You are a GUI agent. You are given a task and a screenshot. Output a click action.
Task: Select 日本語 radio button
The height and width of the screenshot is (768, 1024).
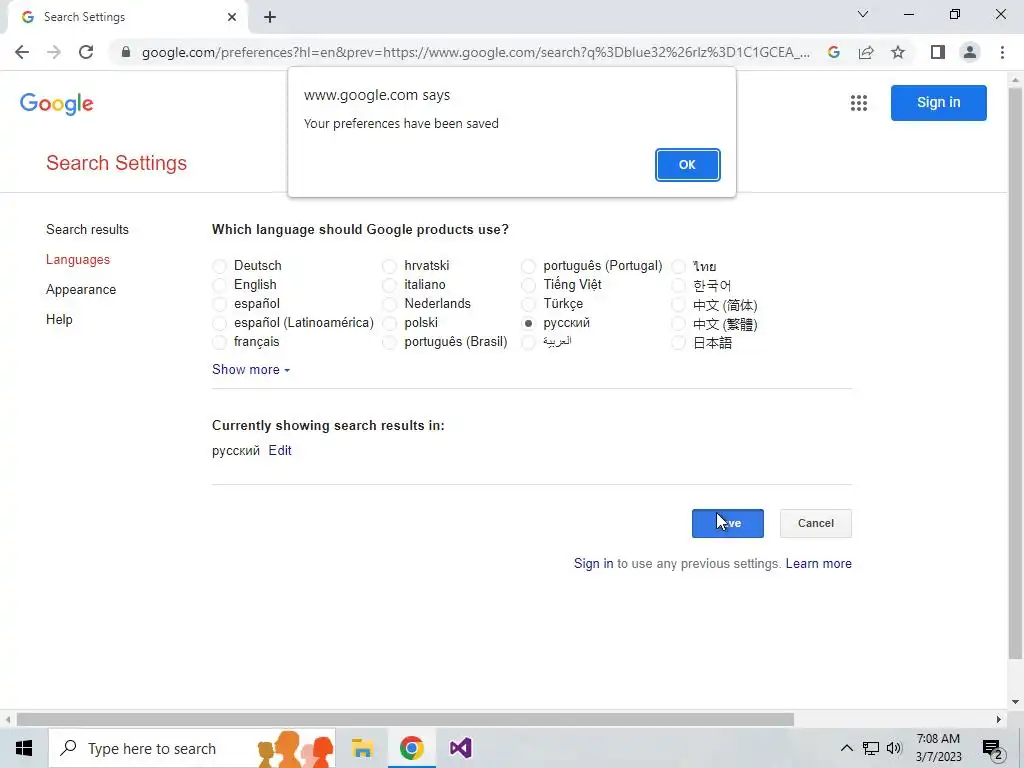pyautogui.click(x=679, y=342)
